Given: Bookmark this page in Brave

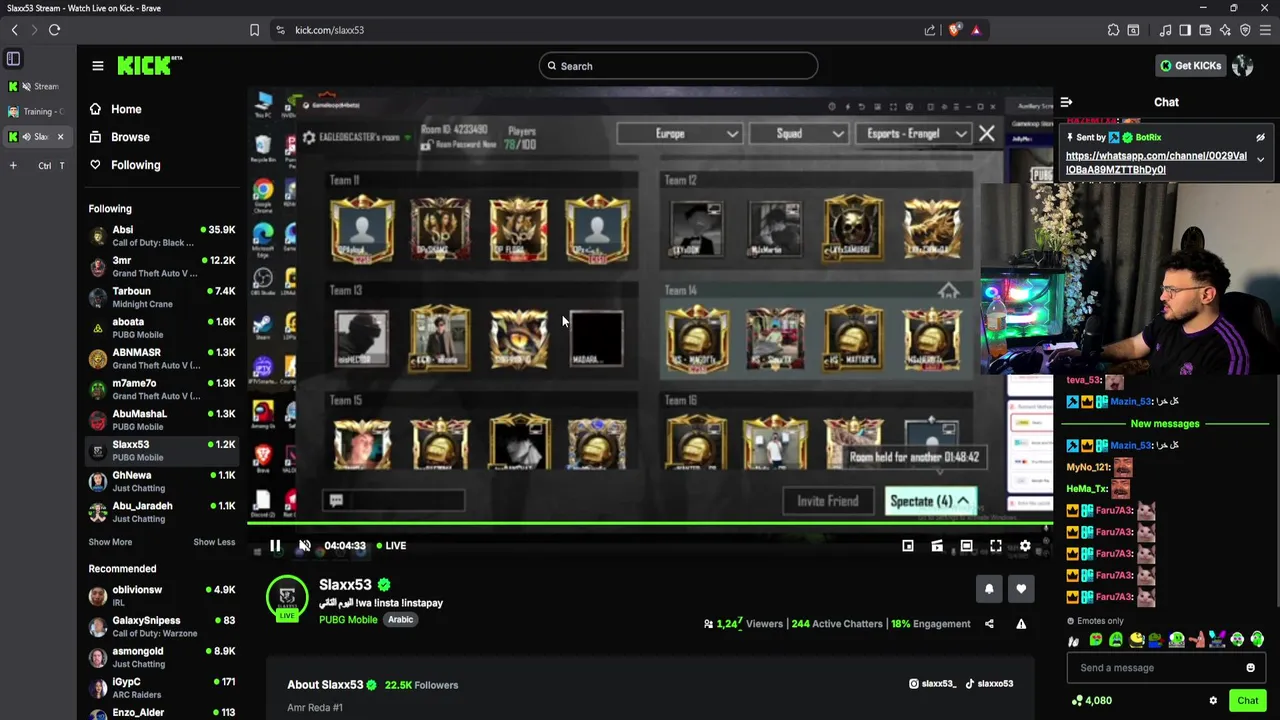Looking at the screenshot, I should click(x=255, y=30).
